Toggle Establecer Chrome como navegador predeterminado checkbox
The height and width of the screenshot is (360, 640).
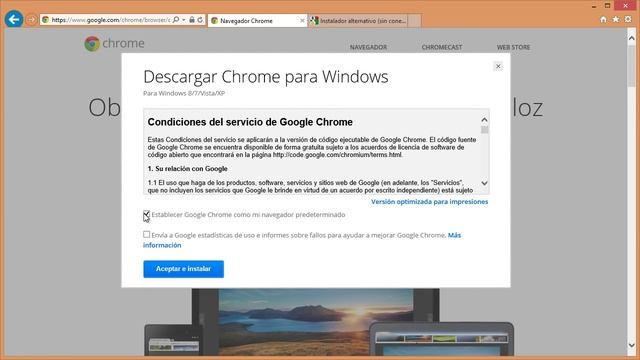(147, 214)
